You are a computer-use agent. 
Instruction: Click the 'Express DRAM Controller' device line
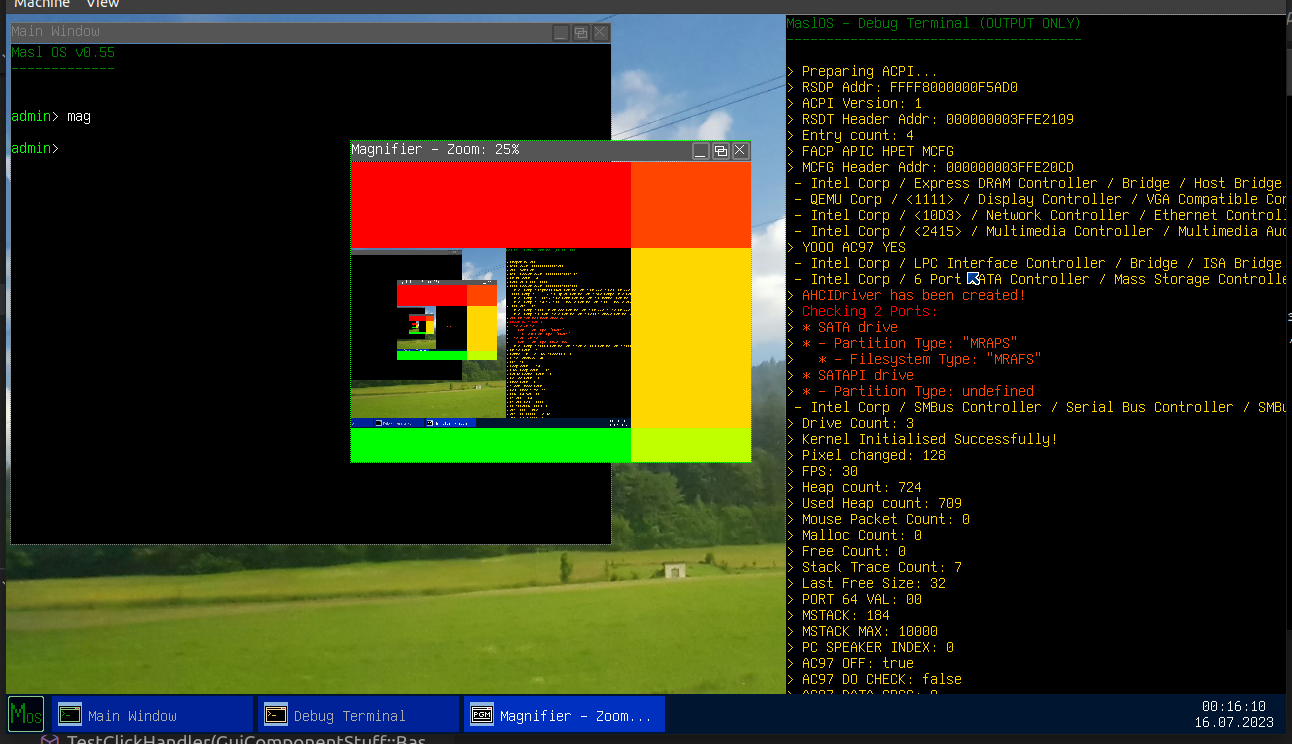click(1038, 183)
